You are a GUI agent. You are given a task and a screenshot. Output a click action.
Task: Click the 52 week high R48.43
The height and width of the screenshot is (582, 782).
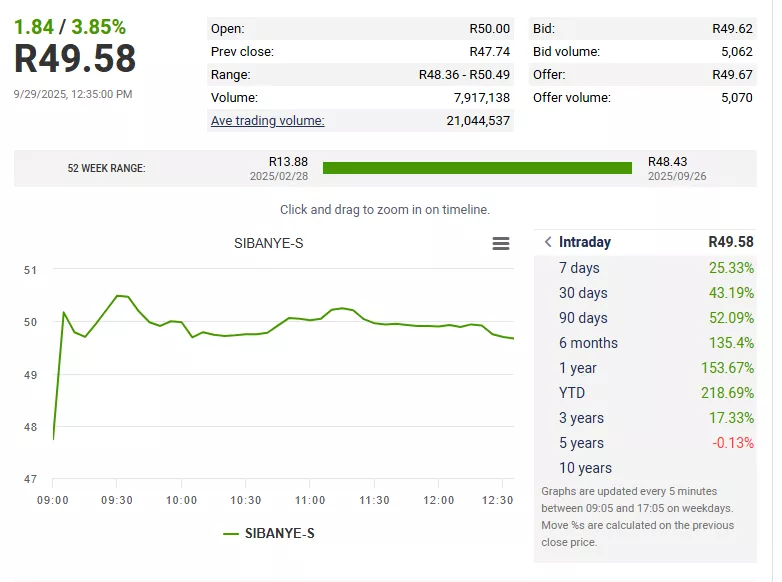667,162
